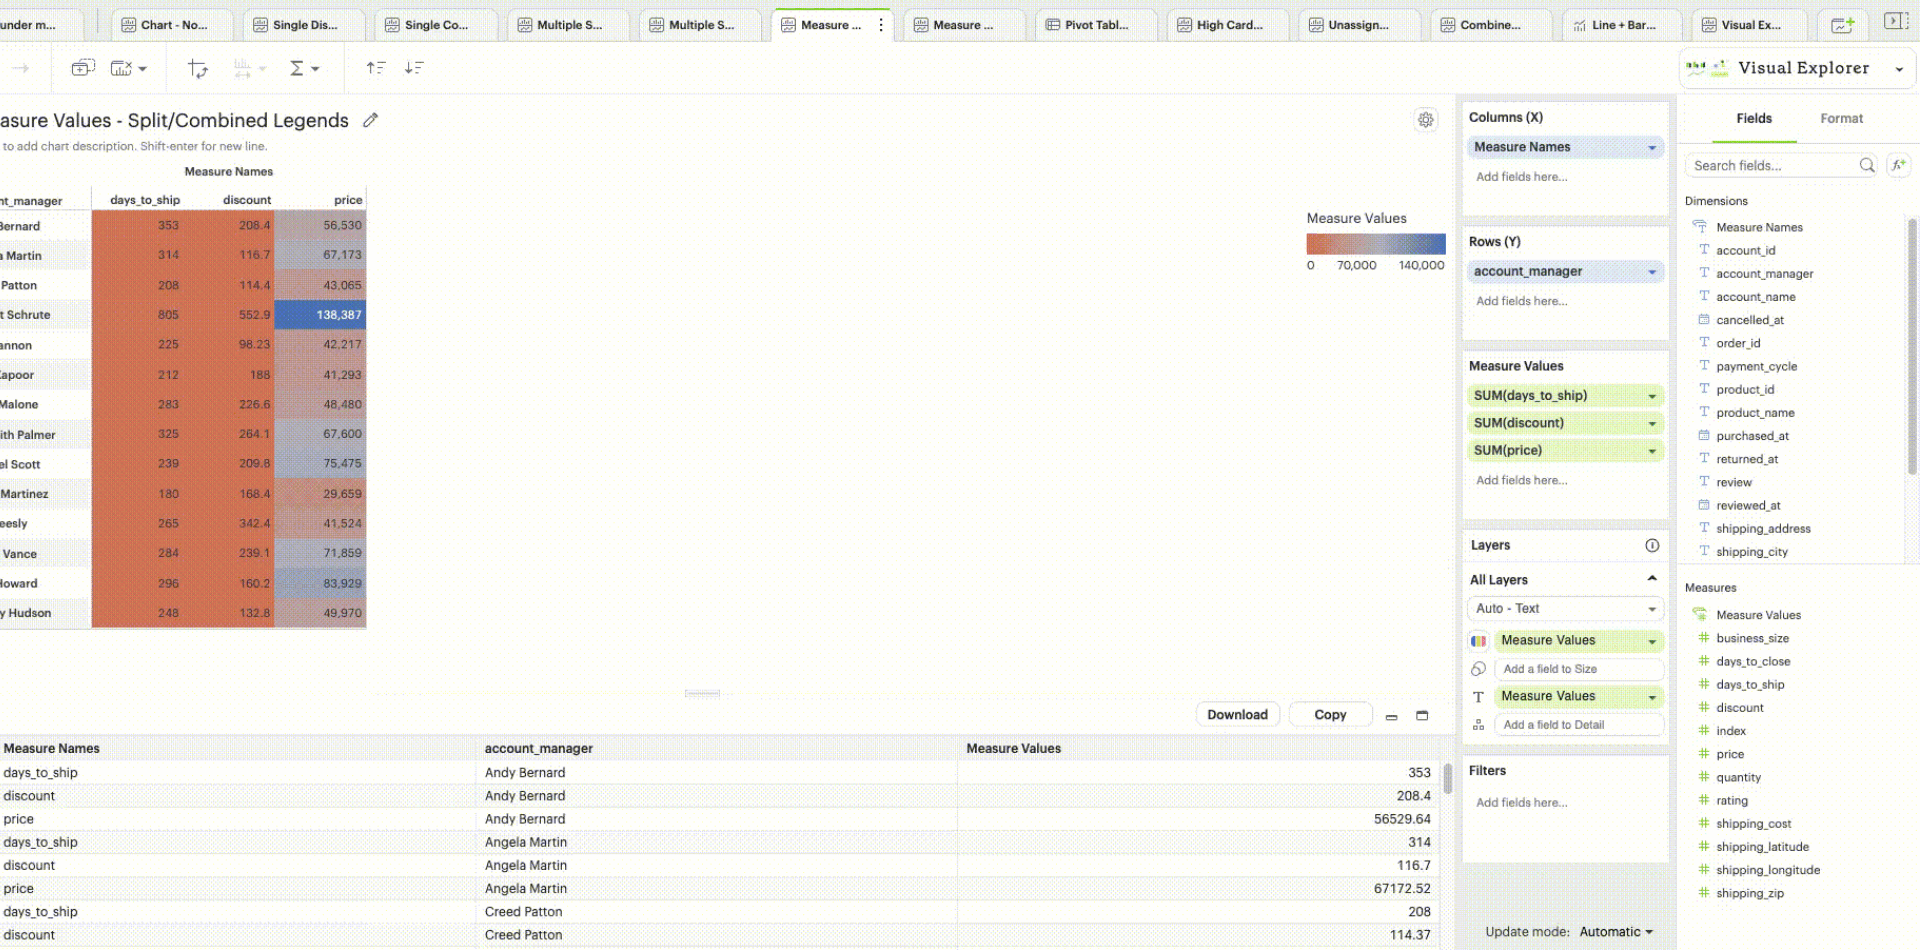Click the sort ascending toolbar icon
The image size is (1920, 950).
(x=375, y=68)
